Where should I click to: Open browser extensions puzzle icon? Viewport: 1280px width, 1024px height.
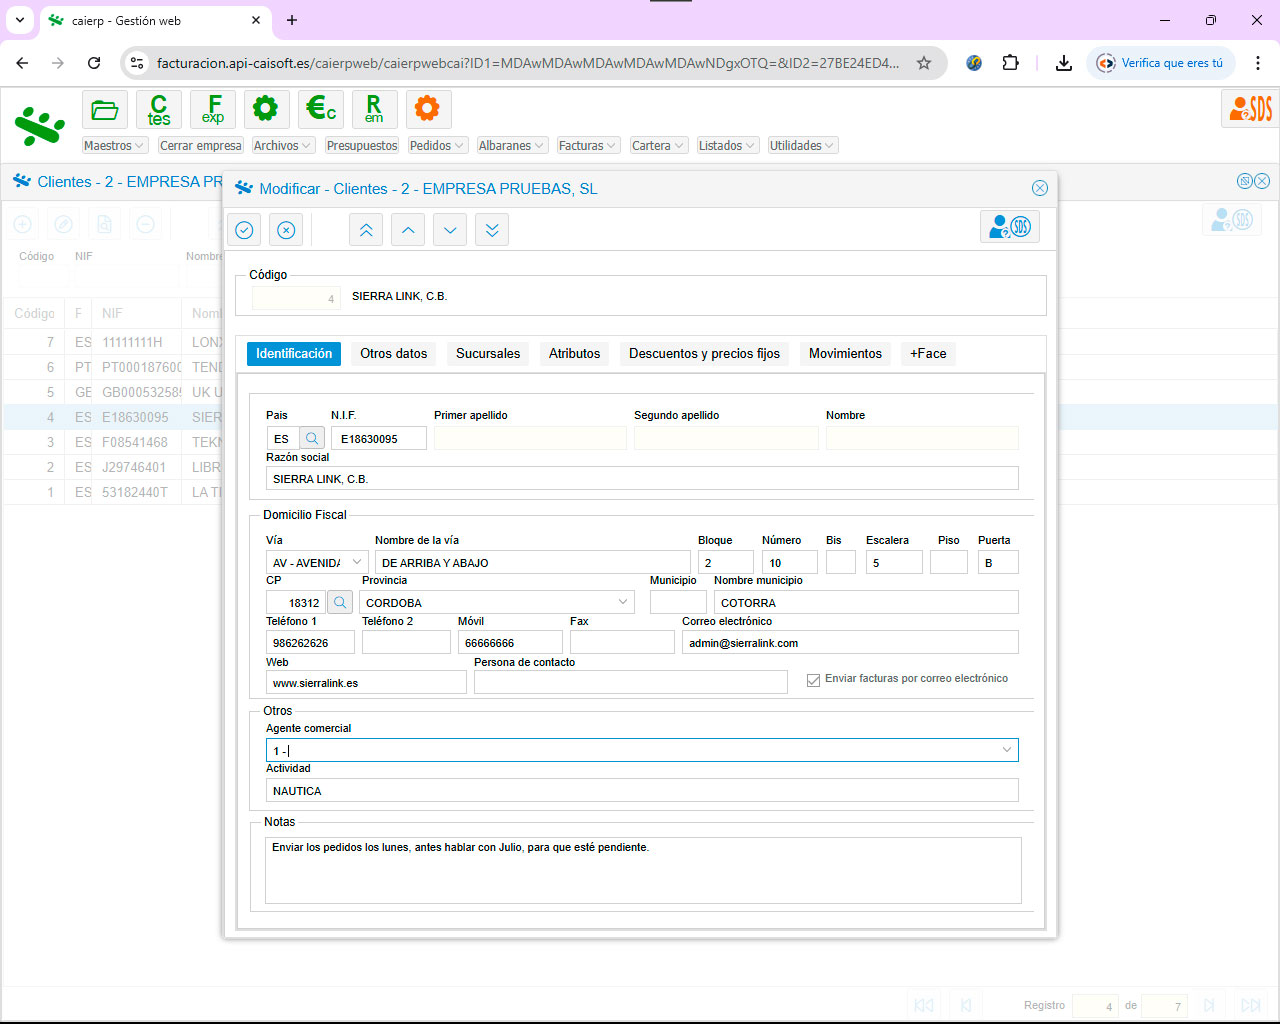1010,63
